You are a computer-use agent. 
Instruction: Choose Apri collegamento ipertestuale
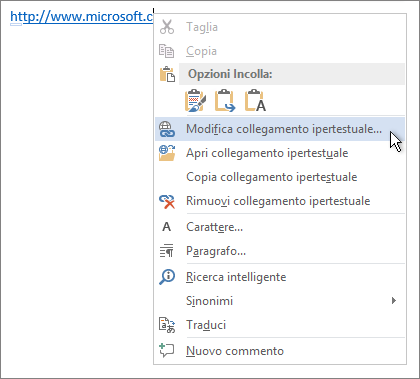click(x=267, y=153)
